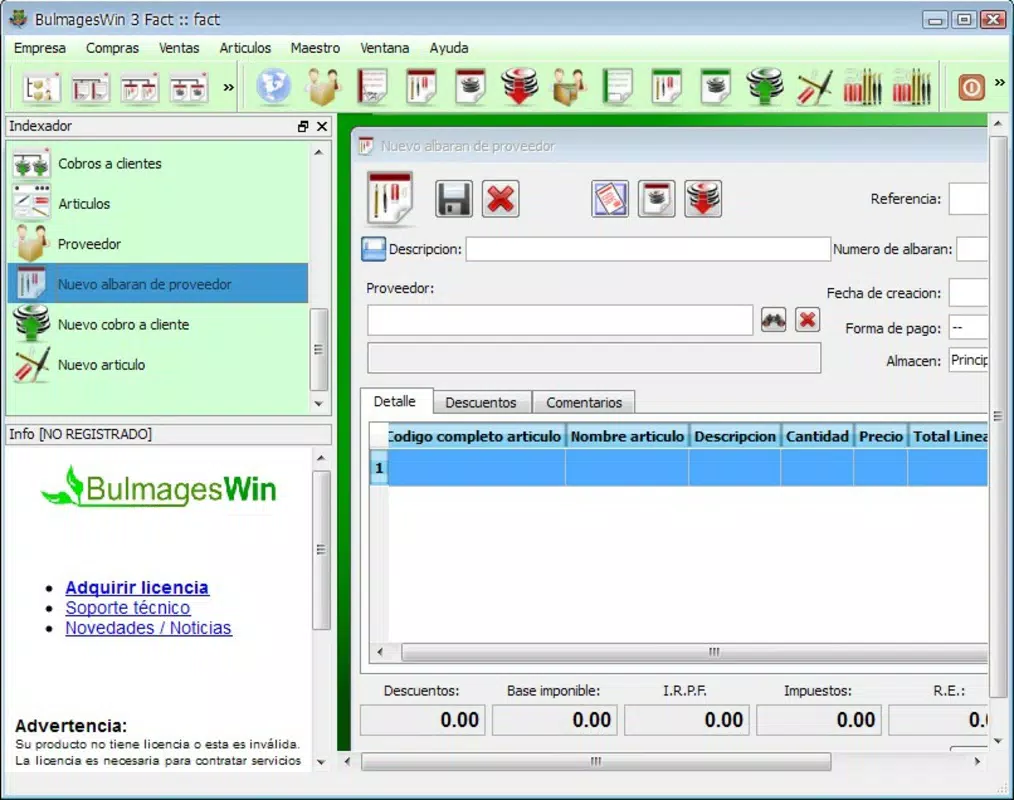Click the globe icon in the top toolbar
The width and height of the screenshot is (1014, 800).
pos(274,87)
